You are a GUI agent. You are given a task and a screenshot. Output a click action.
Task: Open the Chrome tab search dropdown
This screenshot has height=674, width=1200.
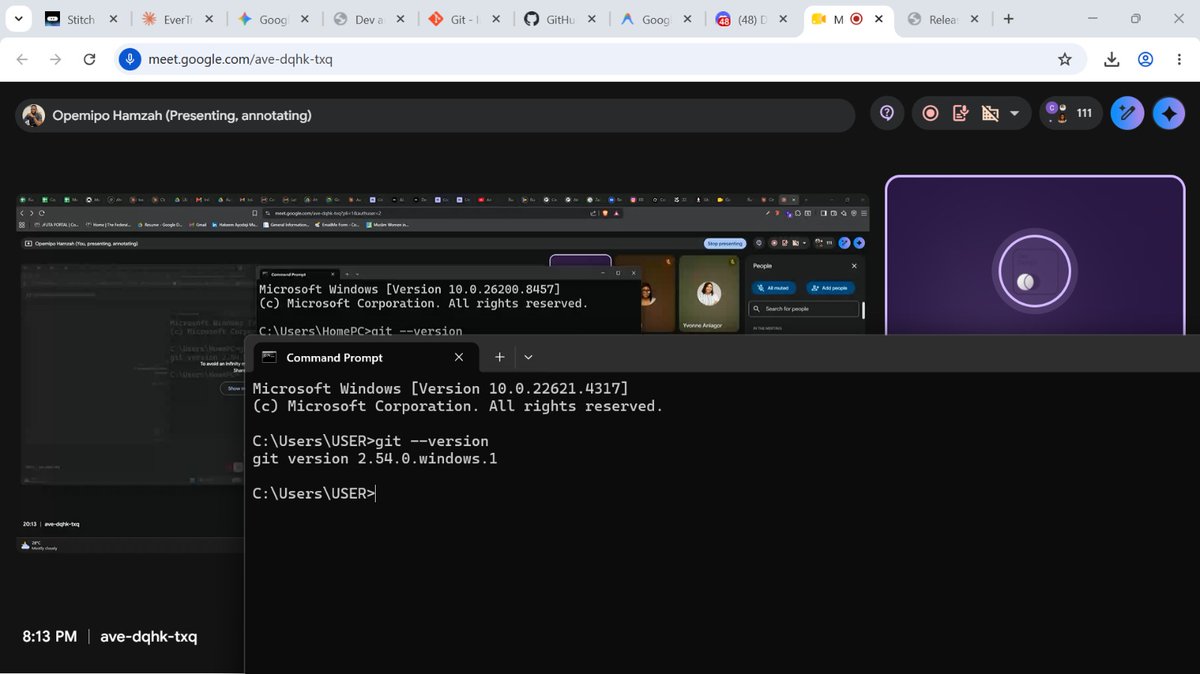(x=18, y=19)
